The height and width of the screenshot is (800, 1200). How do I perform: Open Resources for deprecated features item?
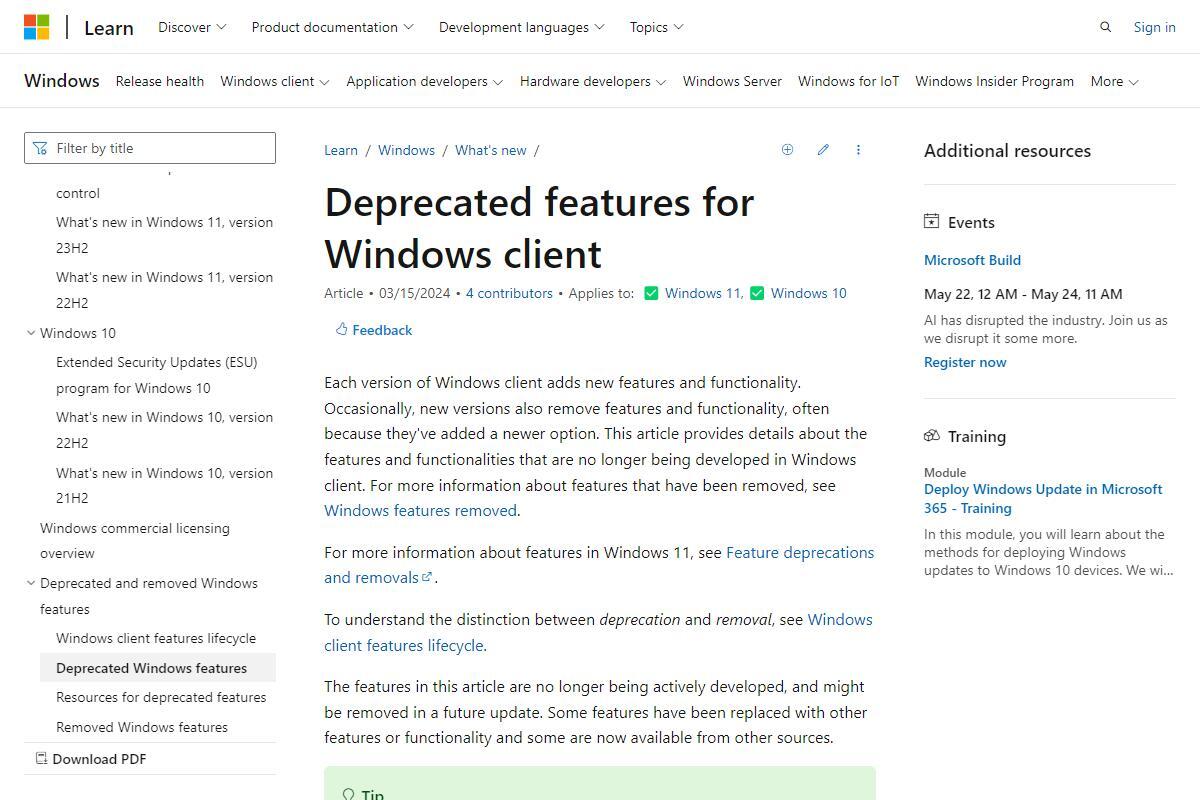coord(161,697)
